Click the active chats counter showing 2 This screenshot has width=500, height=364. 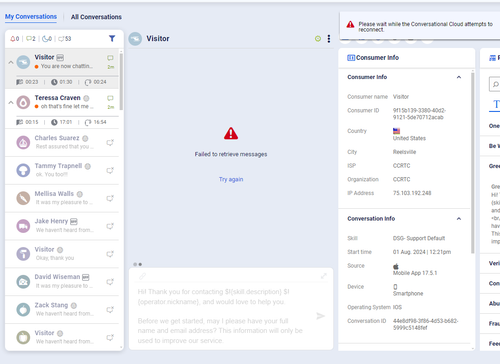30,39
